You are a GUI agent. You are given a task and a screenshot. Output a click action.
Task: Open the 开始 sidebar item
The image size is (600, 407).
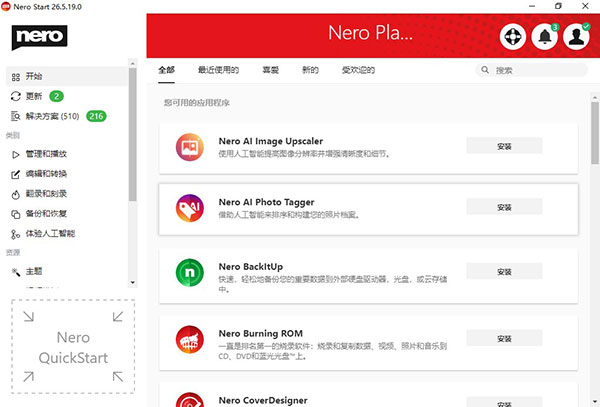pyautogui.click(x=67, y=77)
